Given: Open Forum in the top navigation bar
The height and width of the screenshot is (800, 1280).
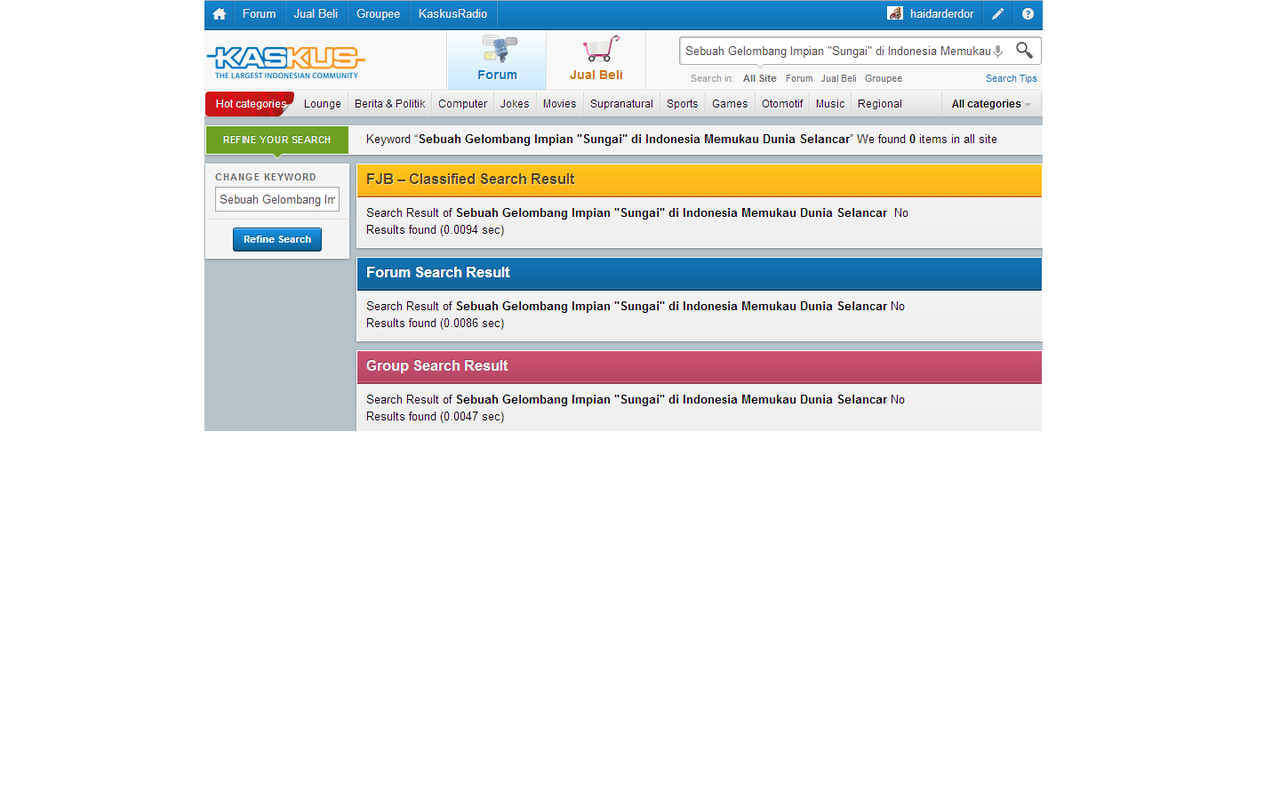Looking at the screenshot, I should pos(259,14).
